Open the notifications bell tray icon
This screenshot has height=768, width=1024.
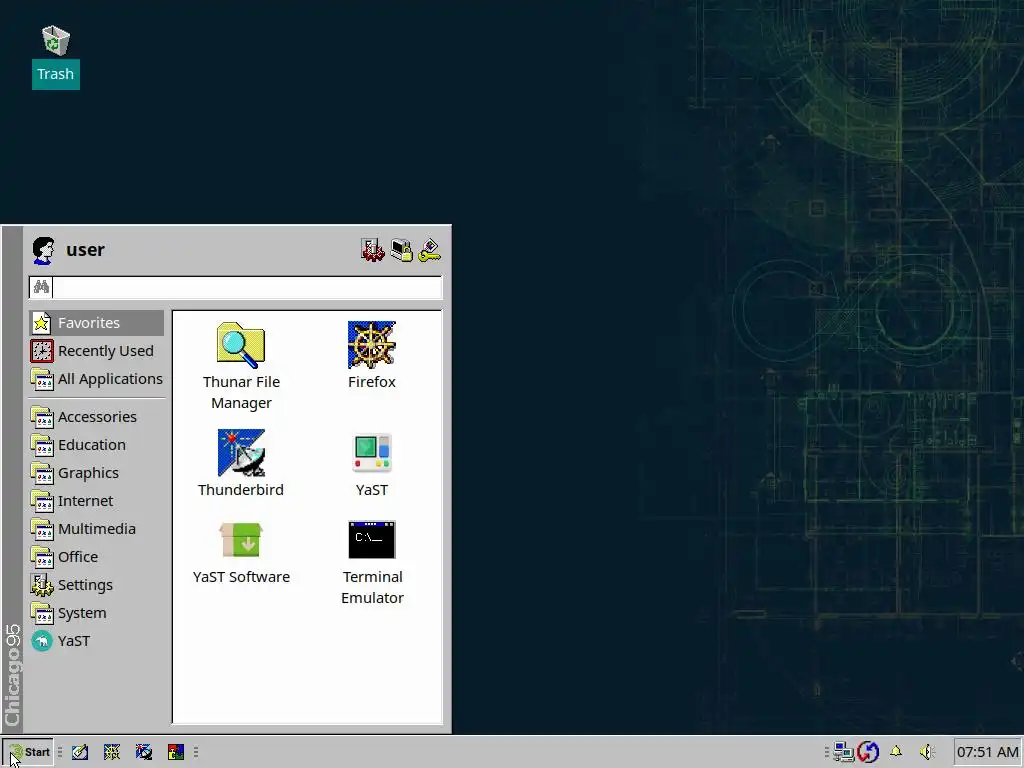pyautogui.click(x=896, y=752)
